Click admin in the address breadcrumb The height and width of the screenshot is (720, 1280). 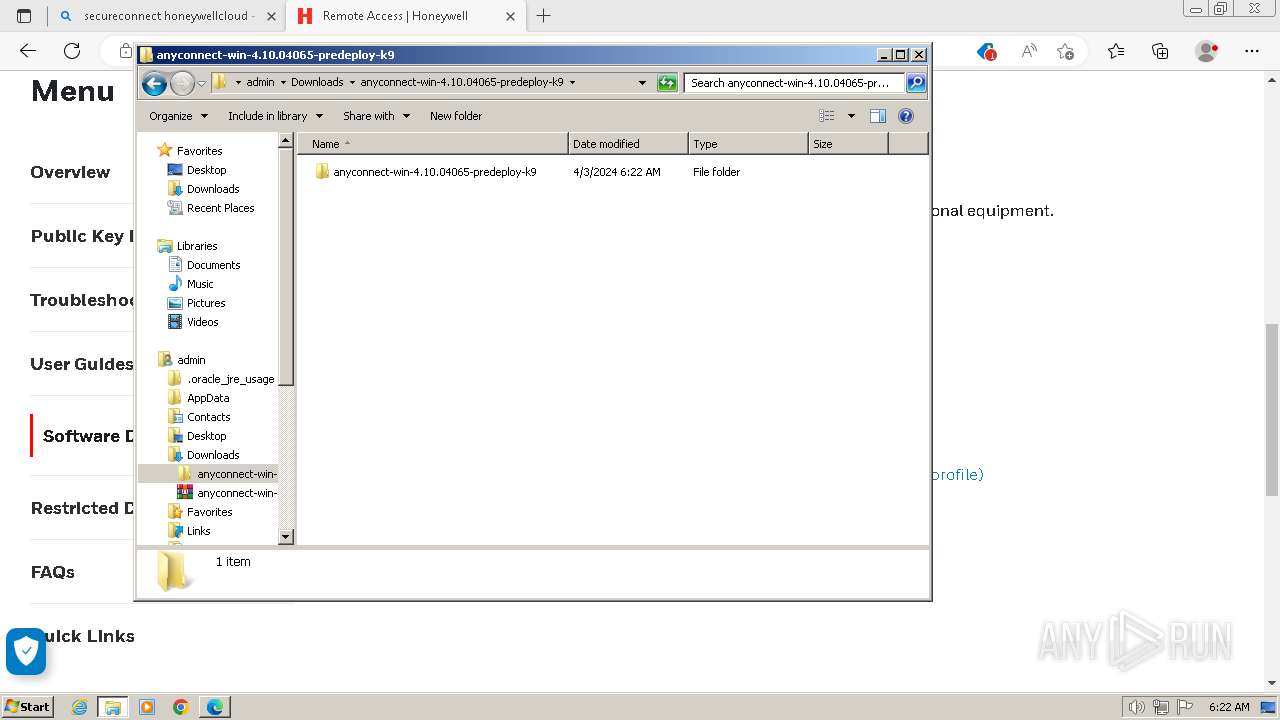tap(260, 83)
